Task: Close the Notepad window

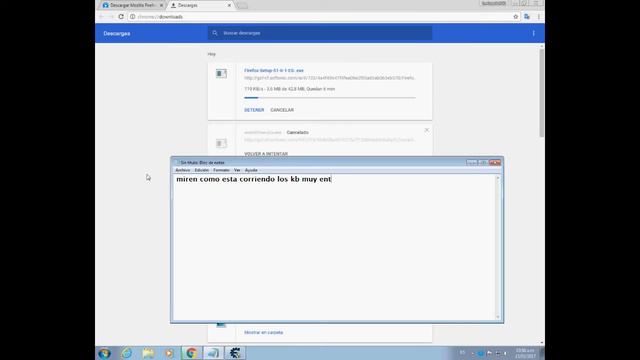Action: (495, 162)
